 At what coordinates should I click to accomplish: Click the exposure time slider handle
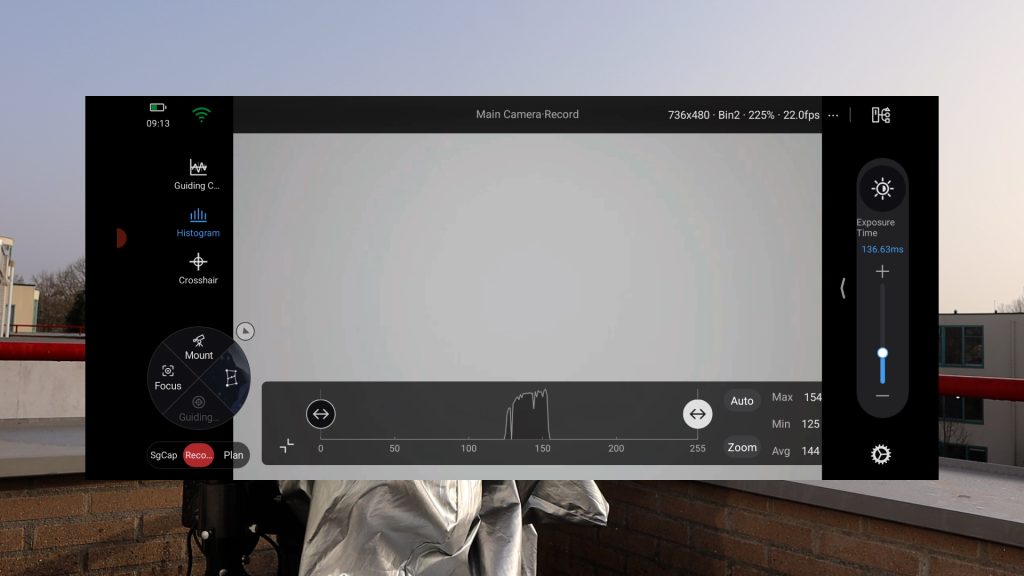(882, 353)
